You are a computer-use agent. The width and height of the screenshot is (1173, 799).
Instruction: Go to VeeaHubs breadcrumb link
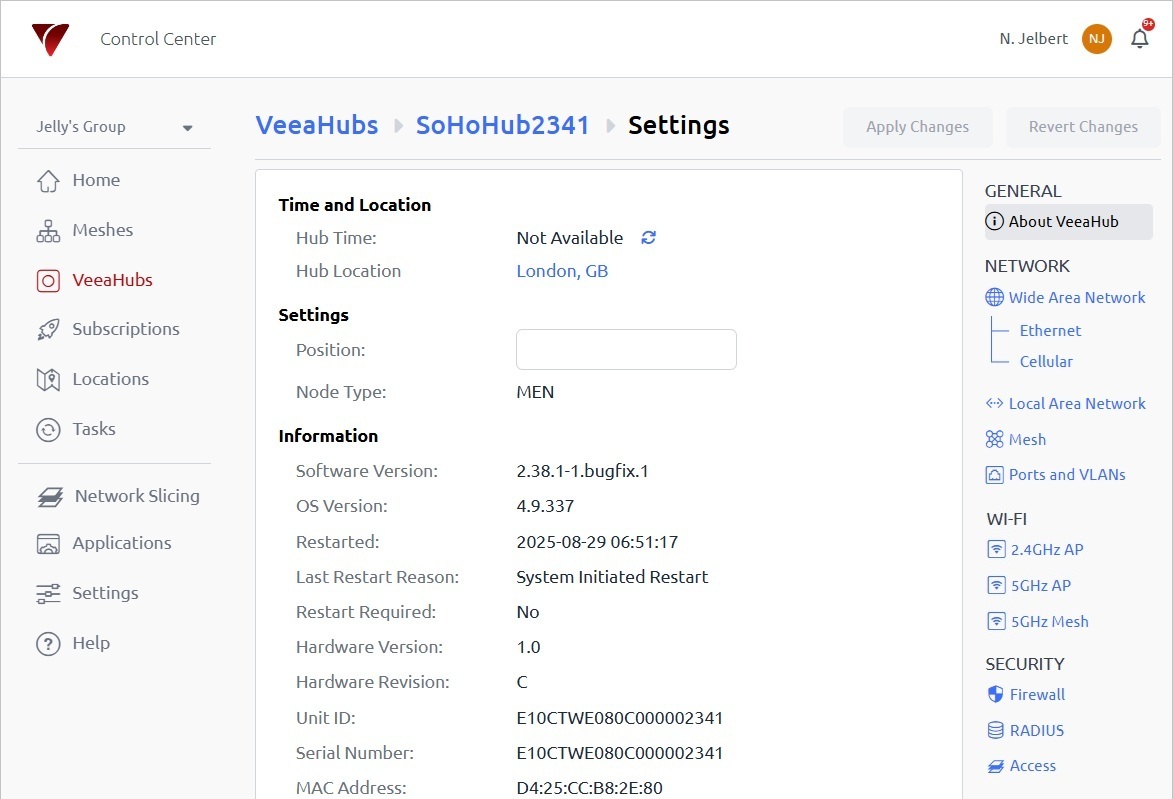click(317, 126)
